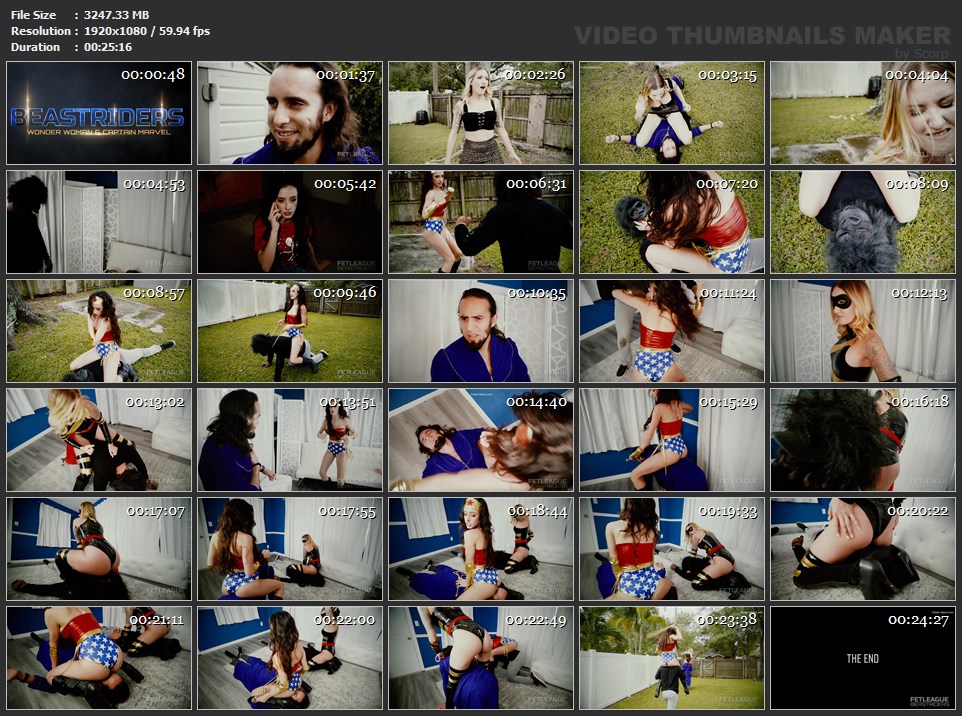The width and height of the screenshot is (962, 716).
Task: Open THE END frame at 00:24:27
Action: (863, 658)
